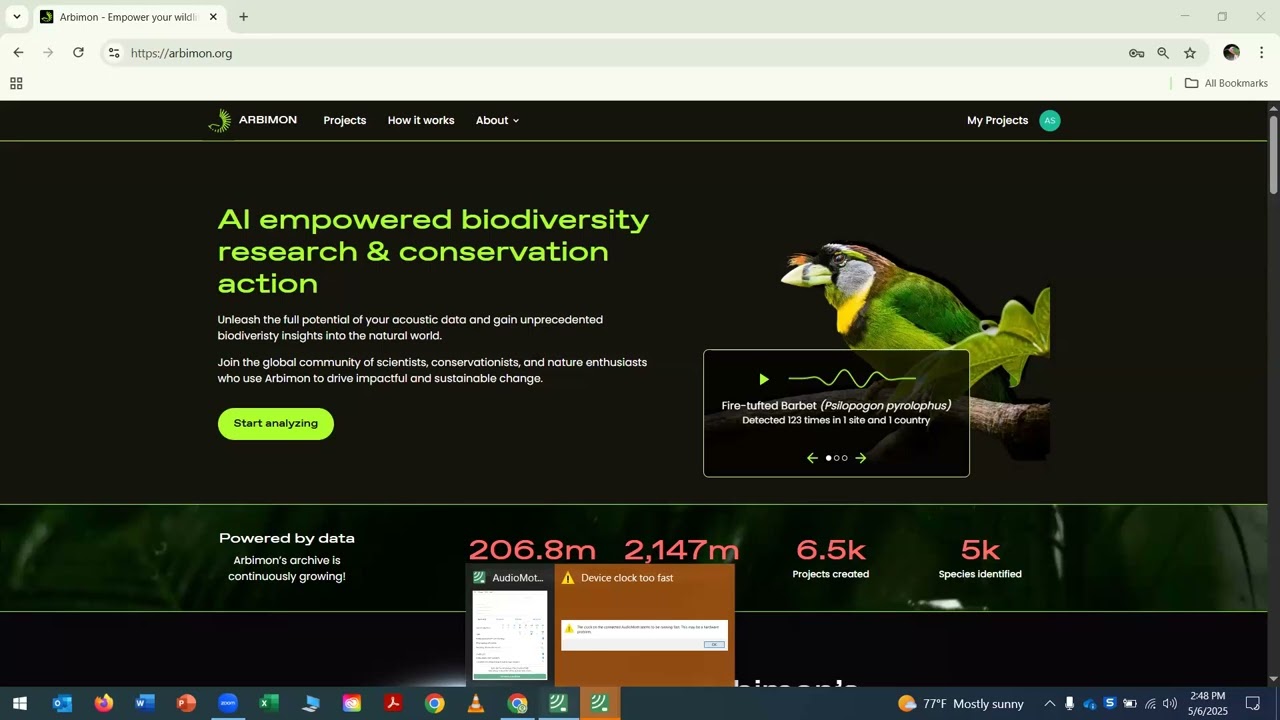Click the browser back arrow
The width and height of the screenshot is (1280, 720).
point(18,53)
